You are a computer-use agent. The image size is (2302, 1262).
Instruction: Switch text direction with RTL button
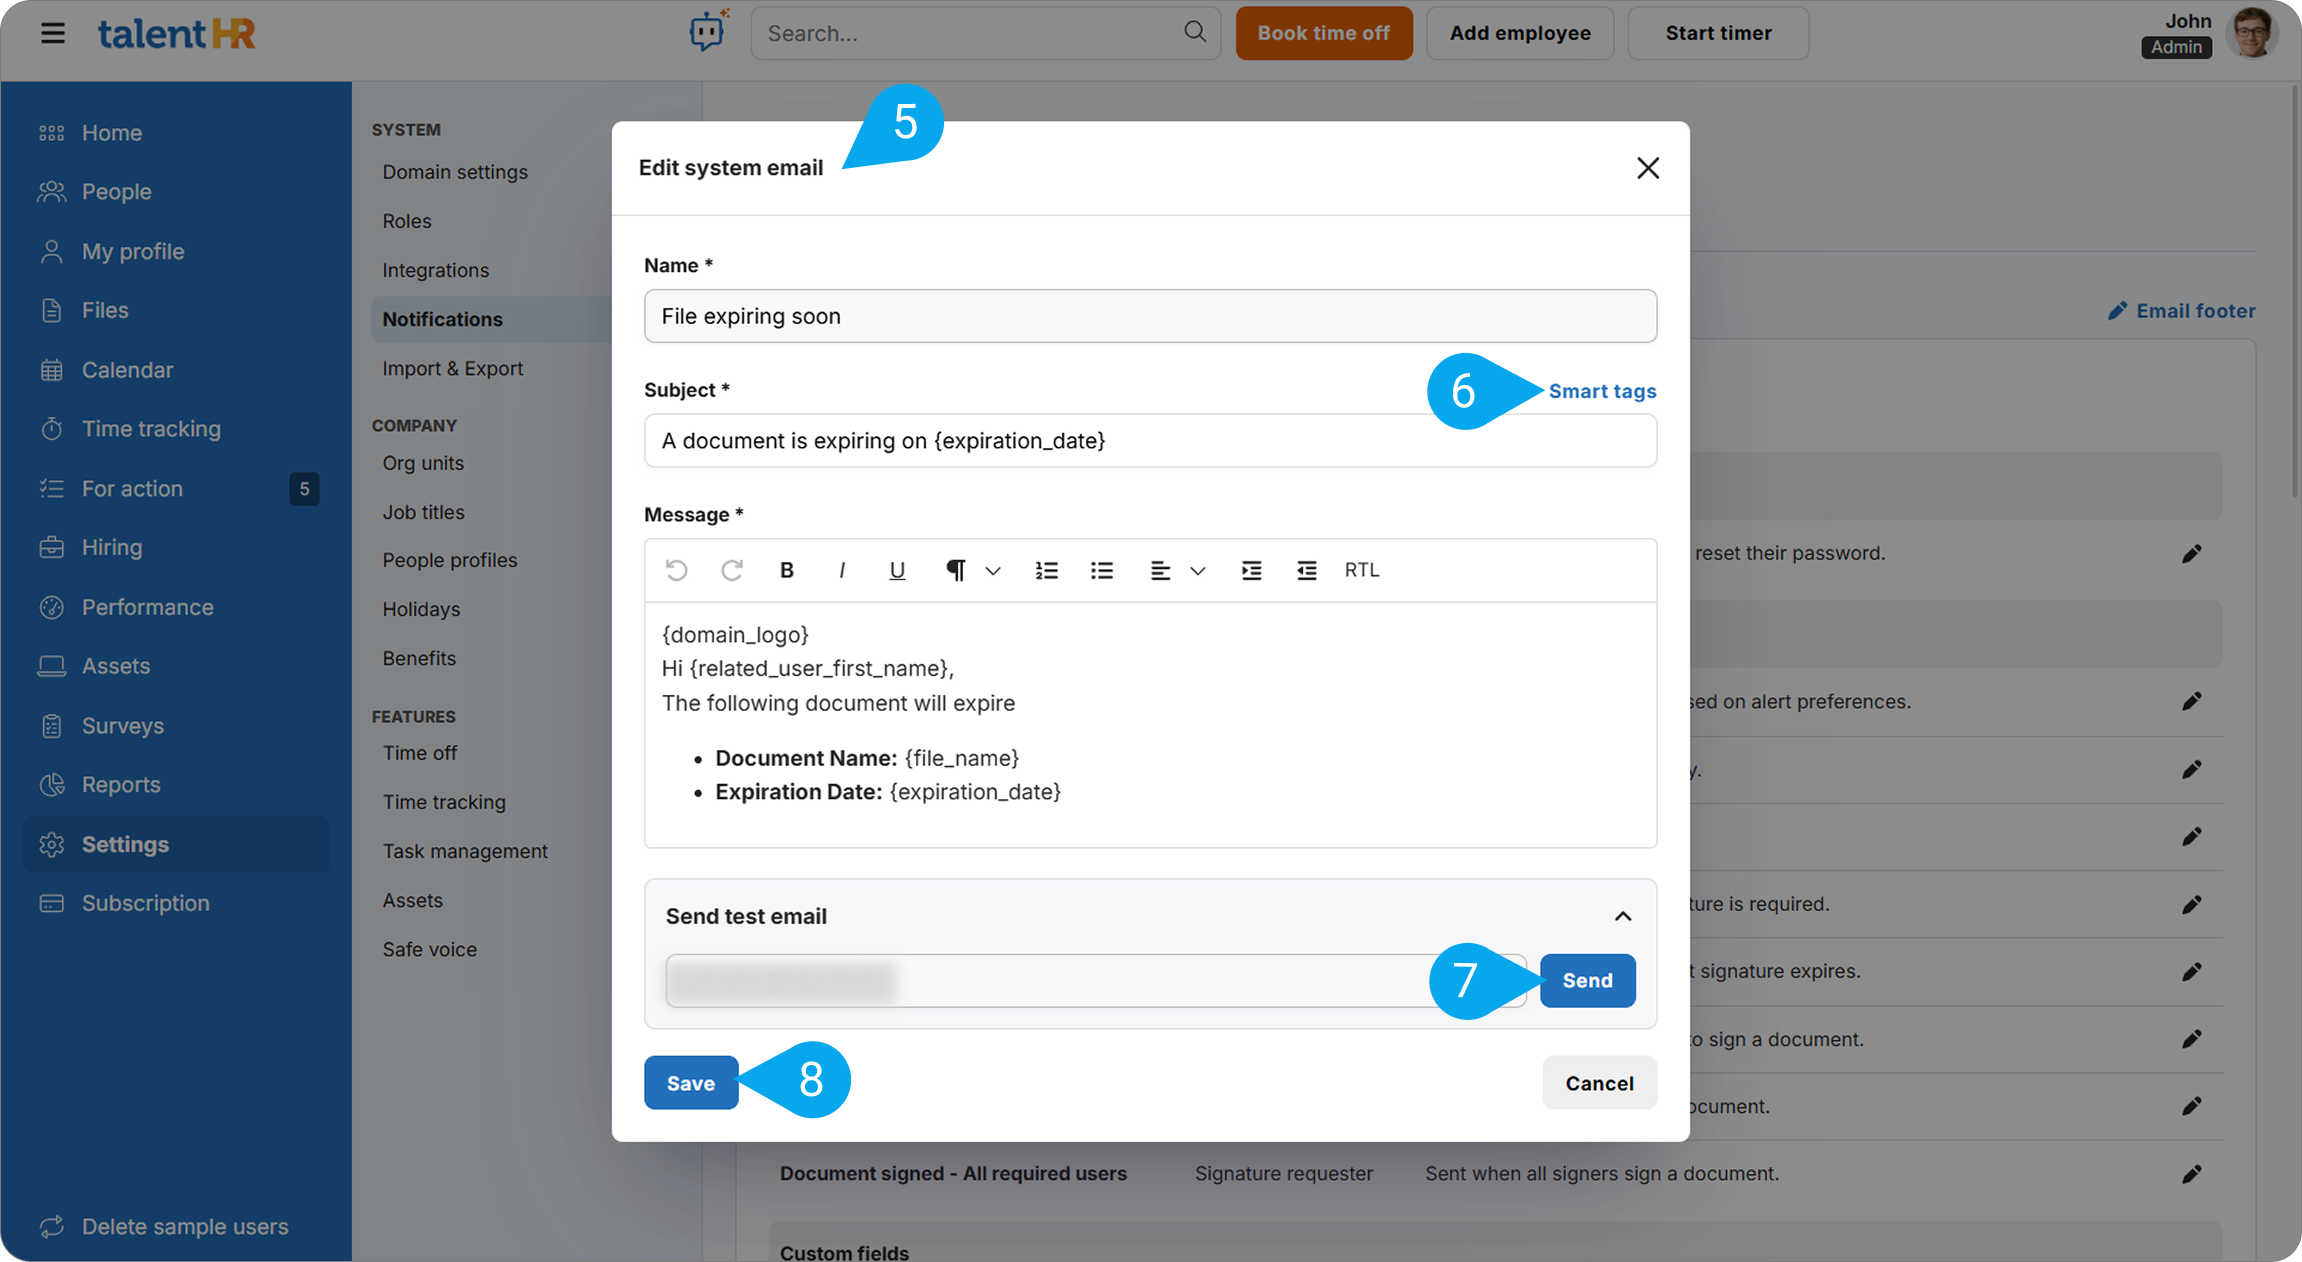coord(1361,570)
